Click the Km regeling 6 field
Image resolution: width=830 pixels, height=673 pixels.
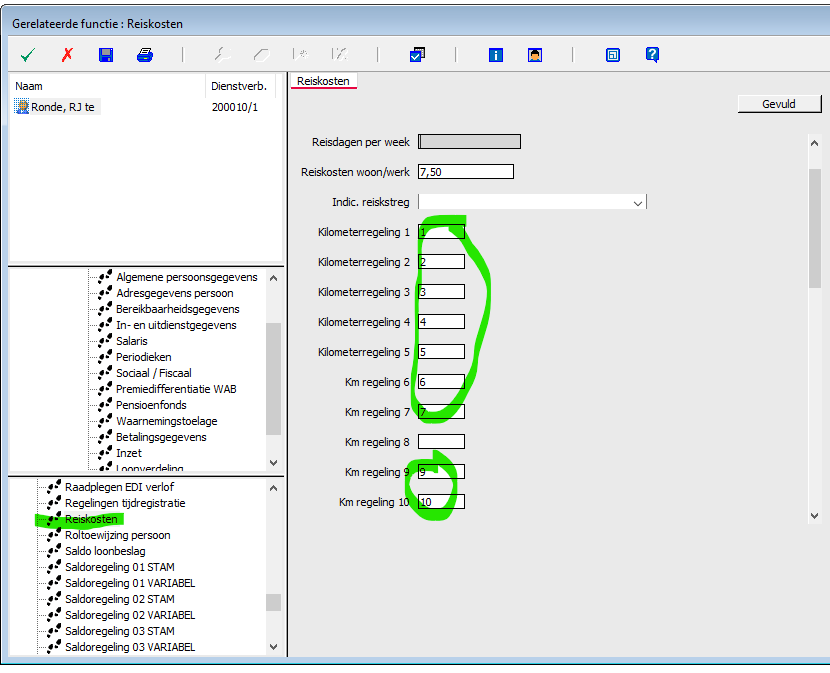pyautogui.click(x=441, y=382)
